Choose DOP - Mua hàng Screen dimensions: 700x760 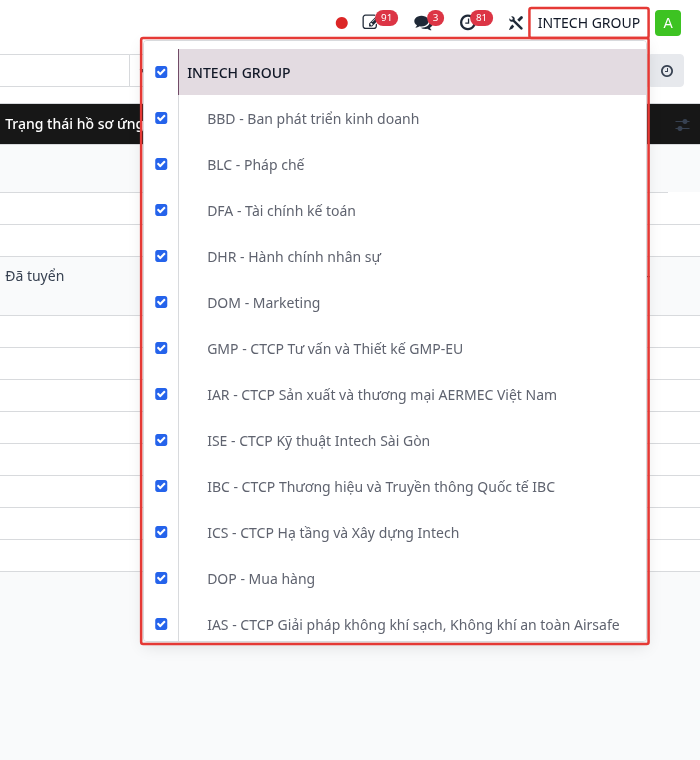[x=412, y=579]
